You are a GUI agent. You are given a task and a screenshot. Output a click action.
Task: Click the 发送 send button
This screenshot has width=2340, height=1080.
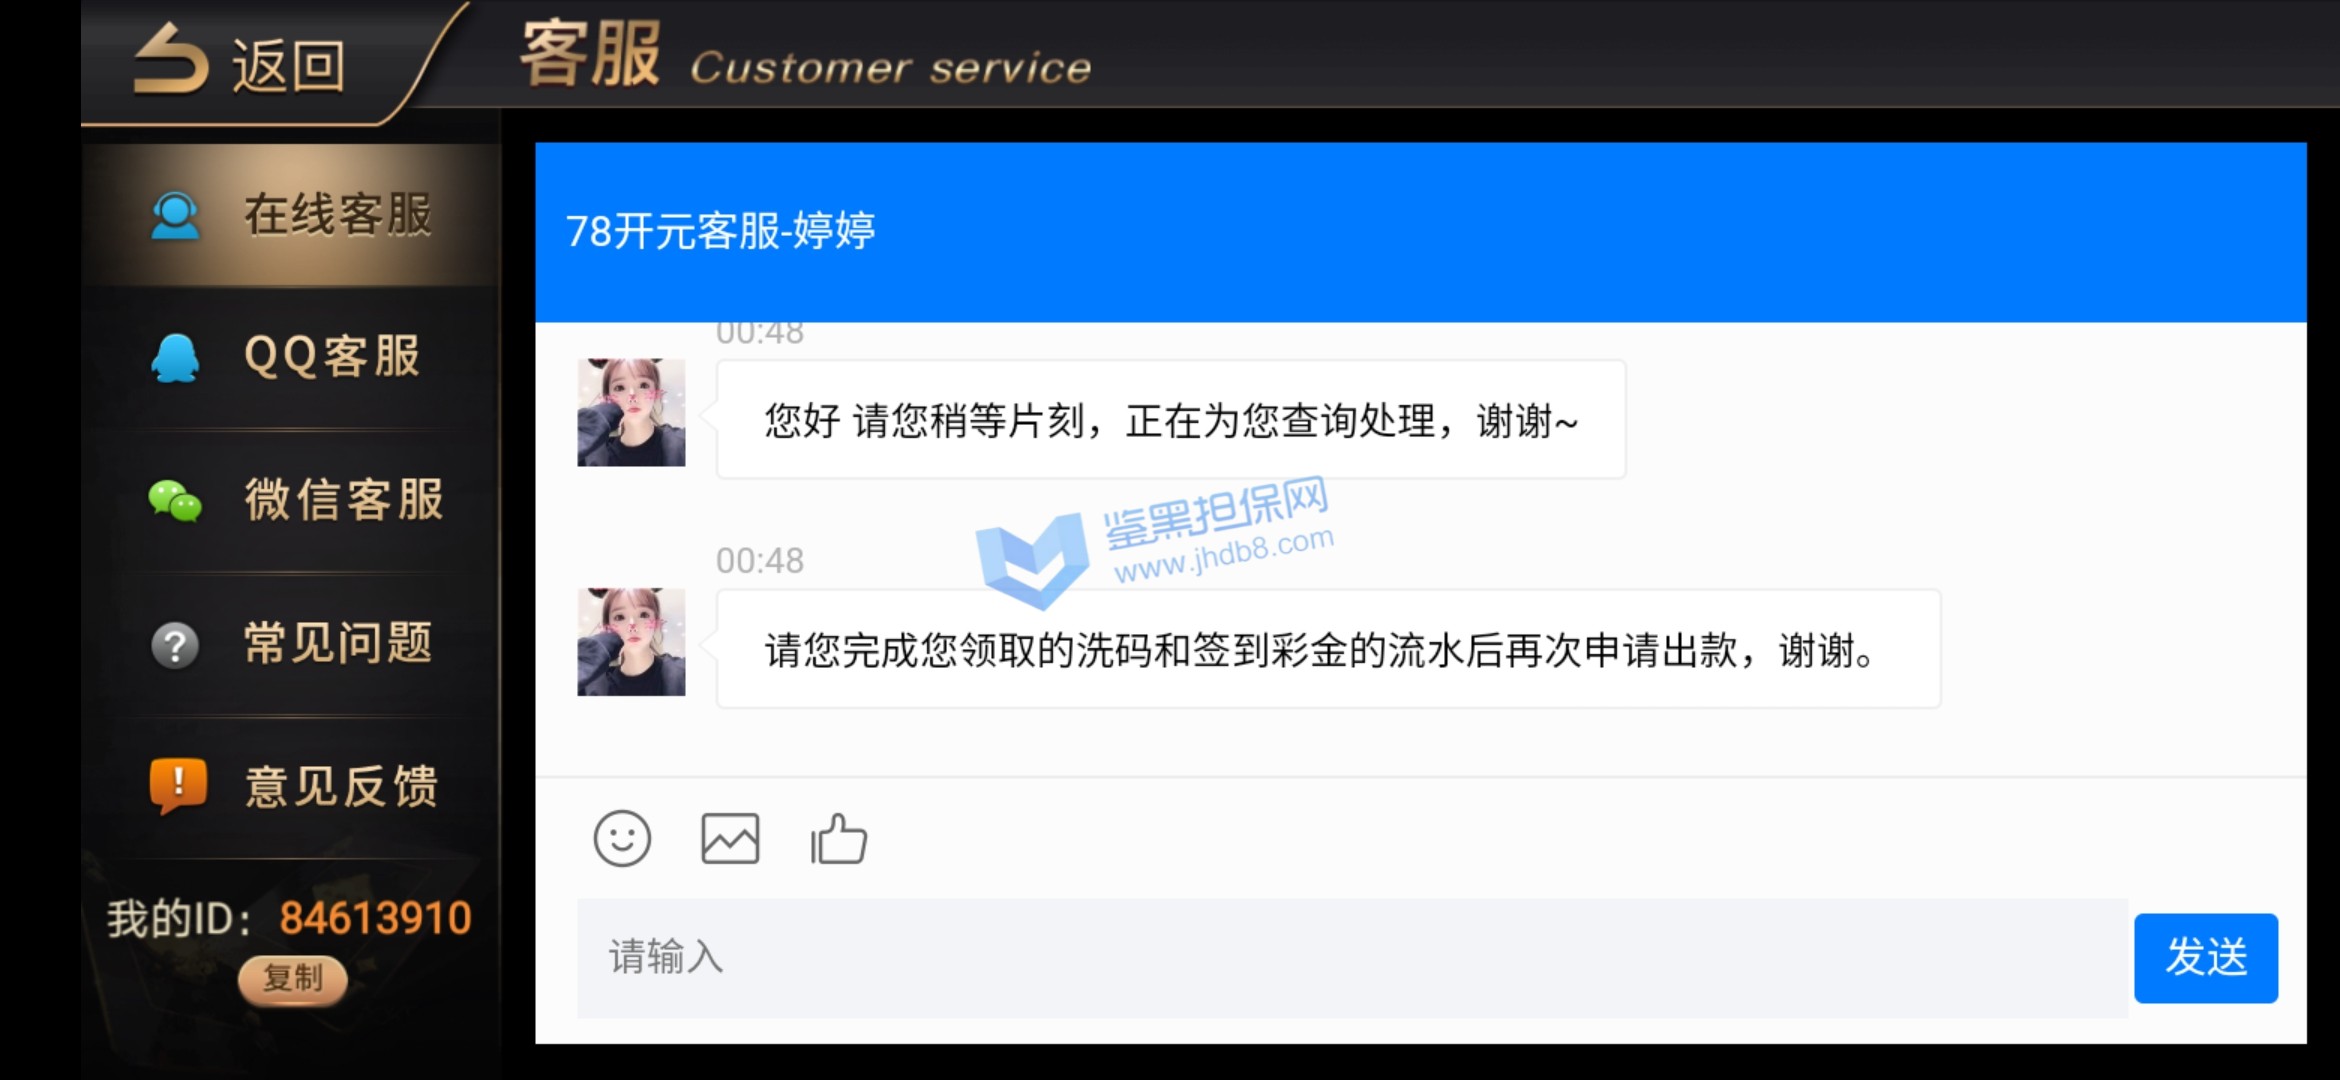click(2205, 958)
